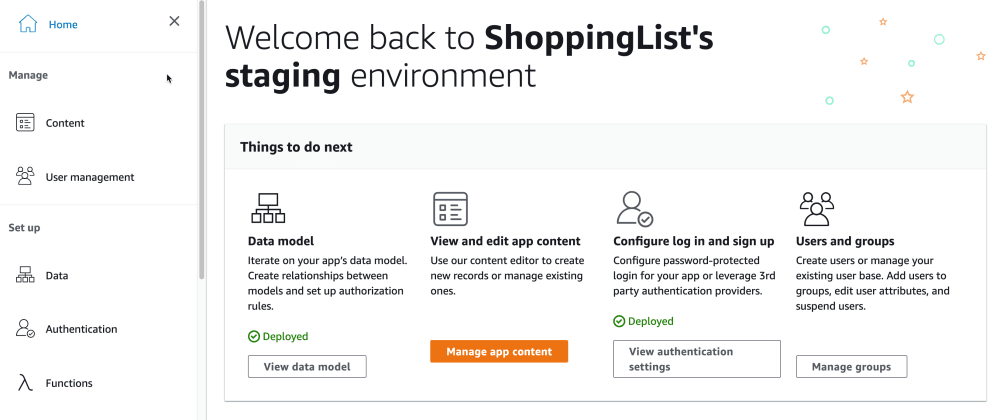The height and width of the screenshot is (420, 1000).
Task: Open Authentication menu entry text
Action: point(82,329)
